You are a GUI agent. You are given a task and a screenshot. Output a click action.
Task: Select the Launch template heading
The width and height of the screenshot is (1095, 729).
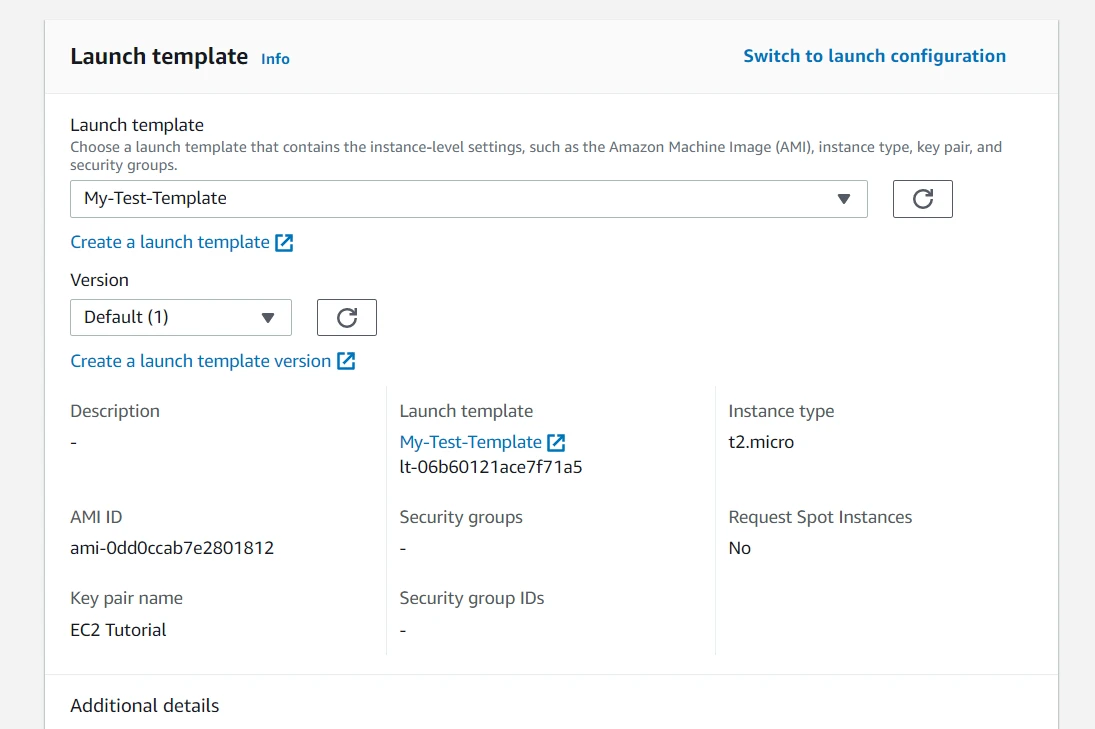[157, 56]
